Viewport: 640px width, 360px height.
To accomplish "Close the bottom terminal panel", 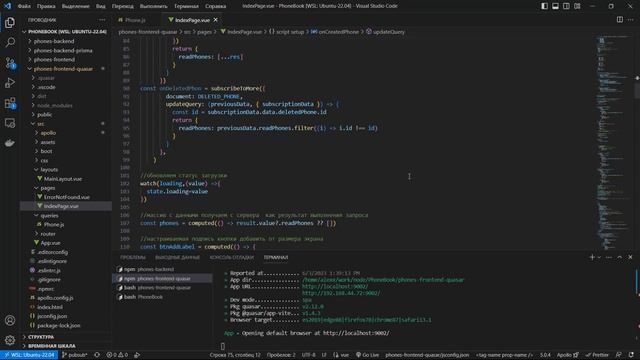I will tap(631, 257).
